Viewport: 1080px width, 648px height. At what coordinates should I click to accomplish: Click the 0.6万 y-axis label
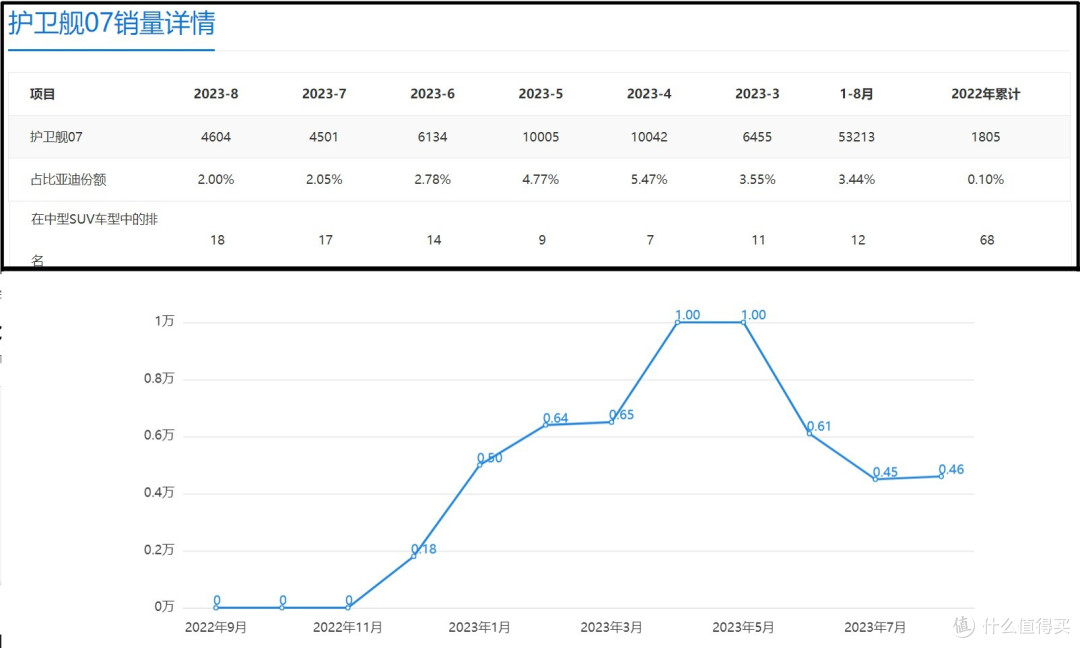coord(158,435)
